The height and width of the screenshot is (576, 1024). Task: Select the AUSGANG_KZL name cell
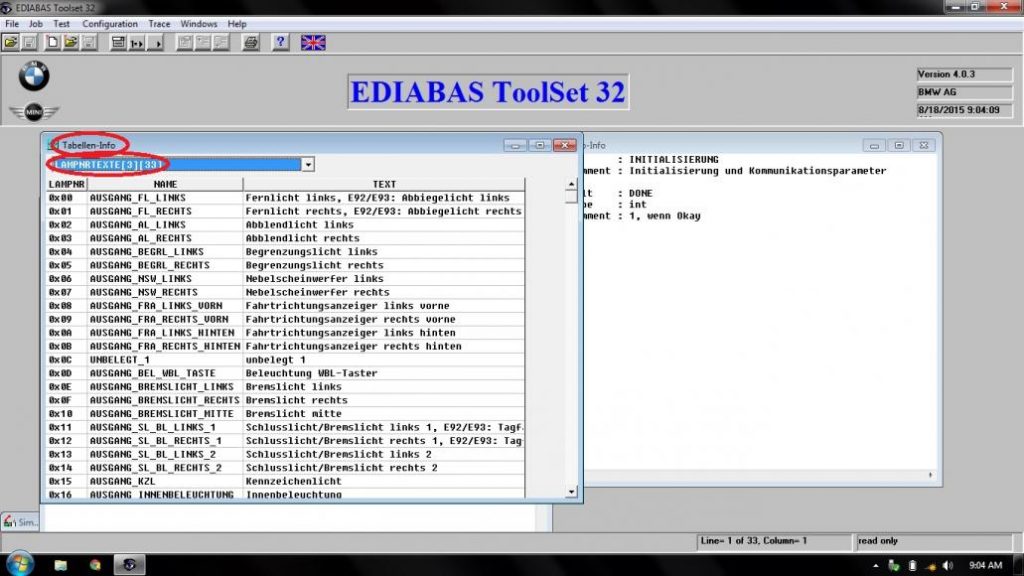tap(165, 481)
